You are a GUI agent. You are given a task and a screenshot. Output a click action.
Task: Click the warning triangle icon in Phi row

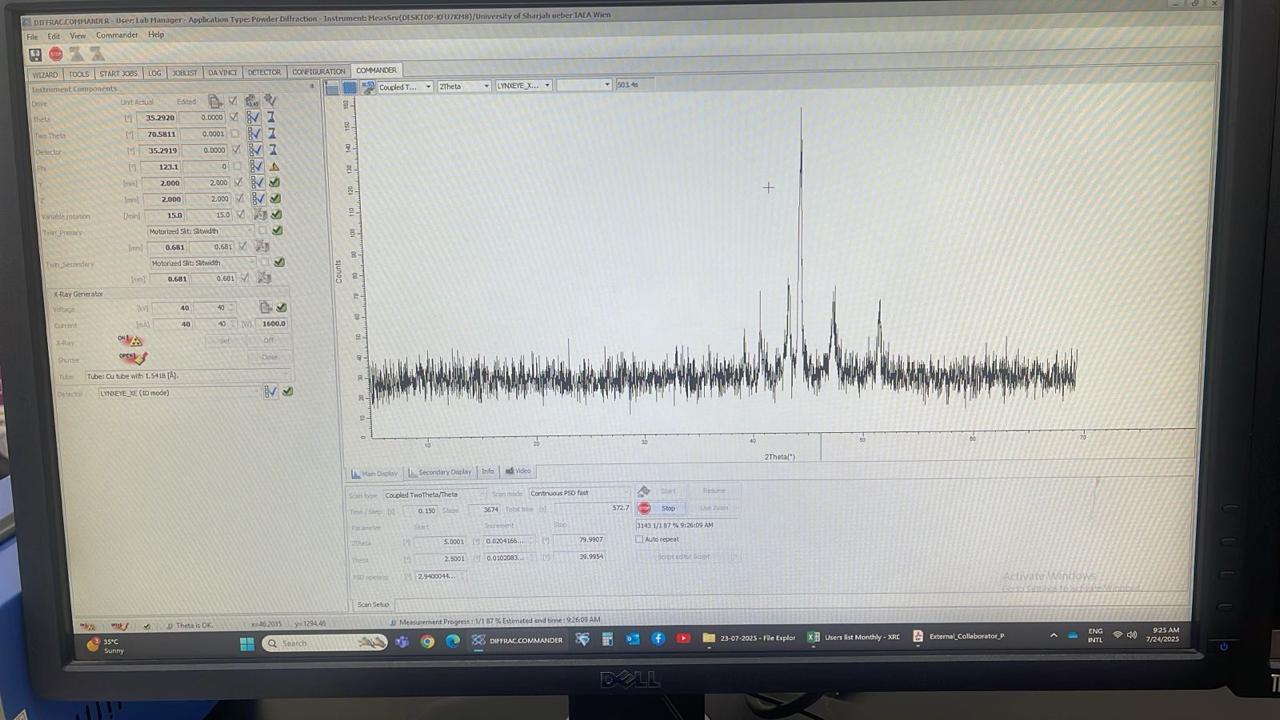pos(273,167)
